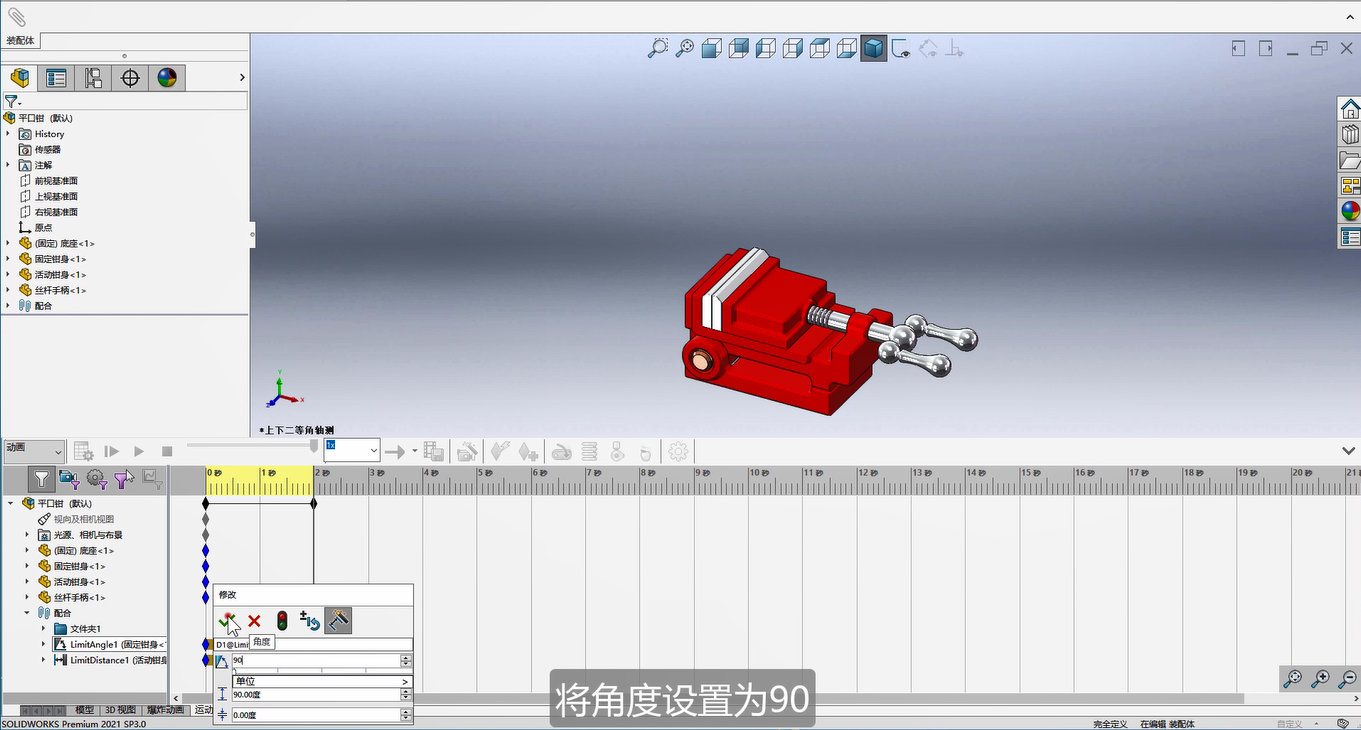
Task: Expand the 文件夹1 folder in motion tree
Action: click(44, 629)
